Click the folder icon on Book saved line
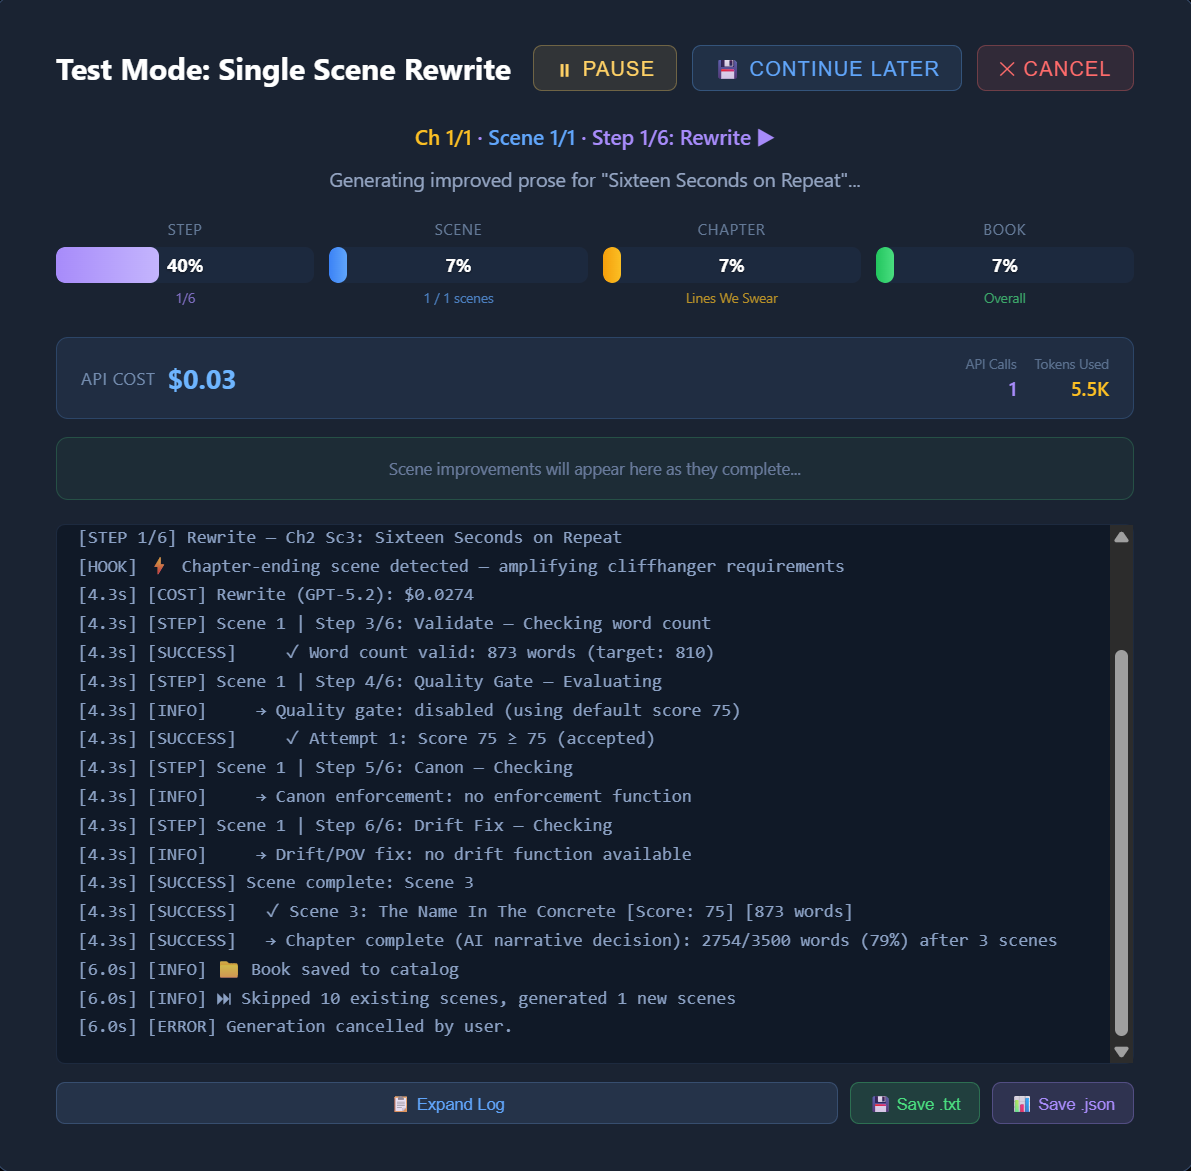1191x1171 pixels. (229, 969)
